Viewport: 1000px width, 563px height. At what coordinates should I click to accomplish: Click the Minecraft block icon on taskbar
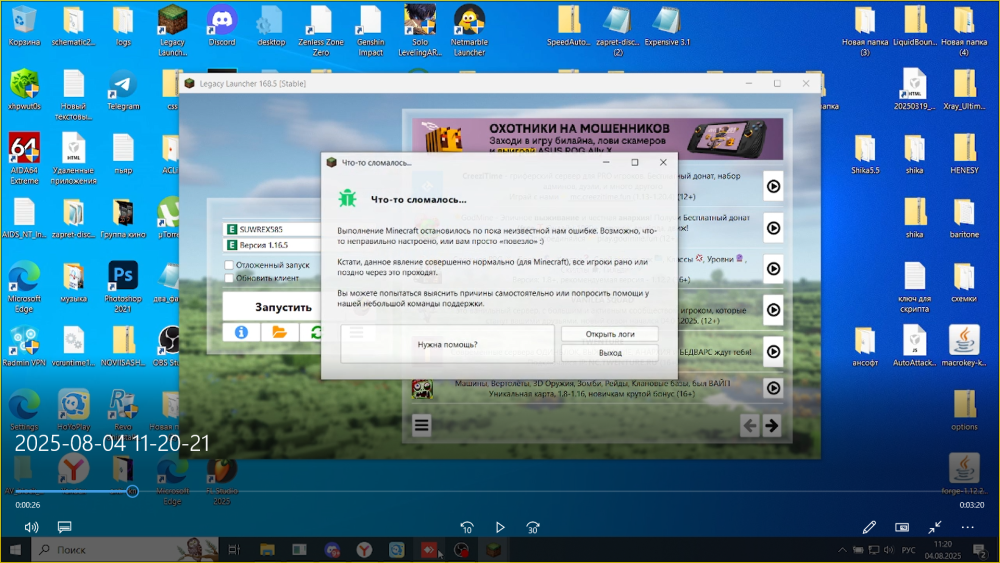click(494, 550)
